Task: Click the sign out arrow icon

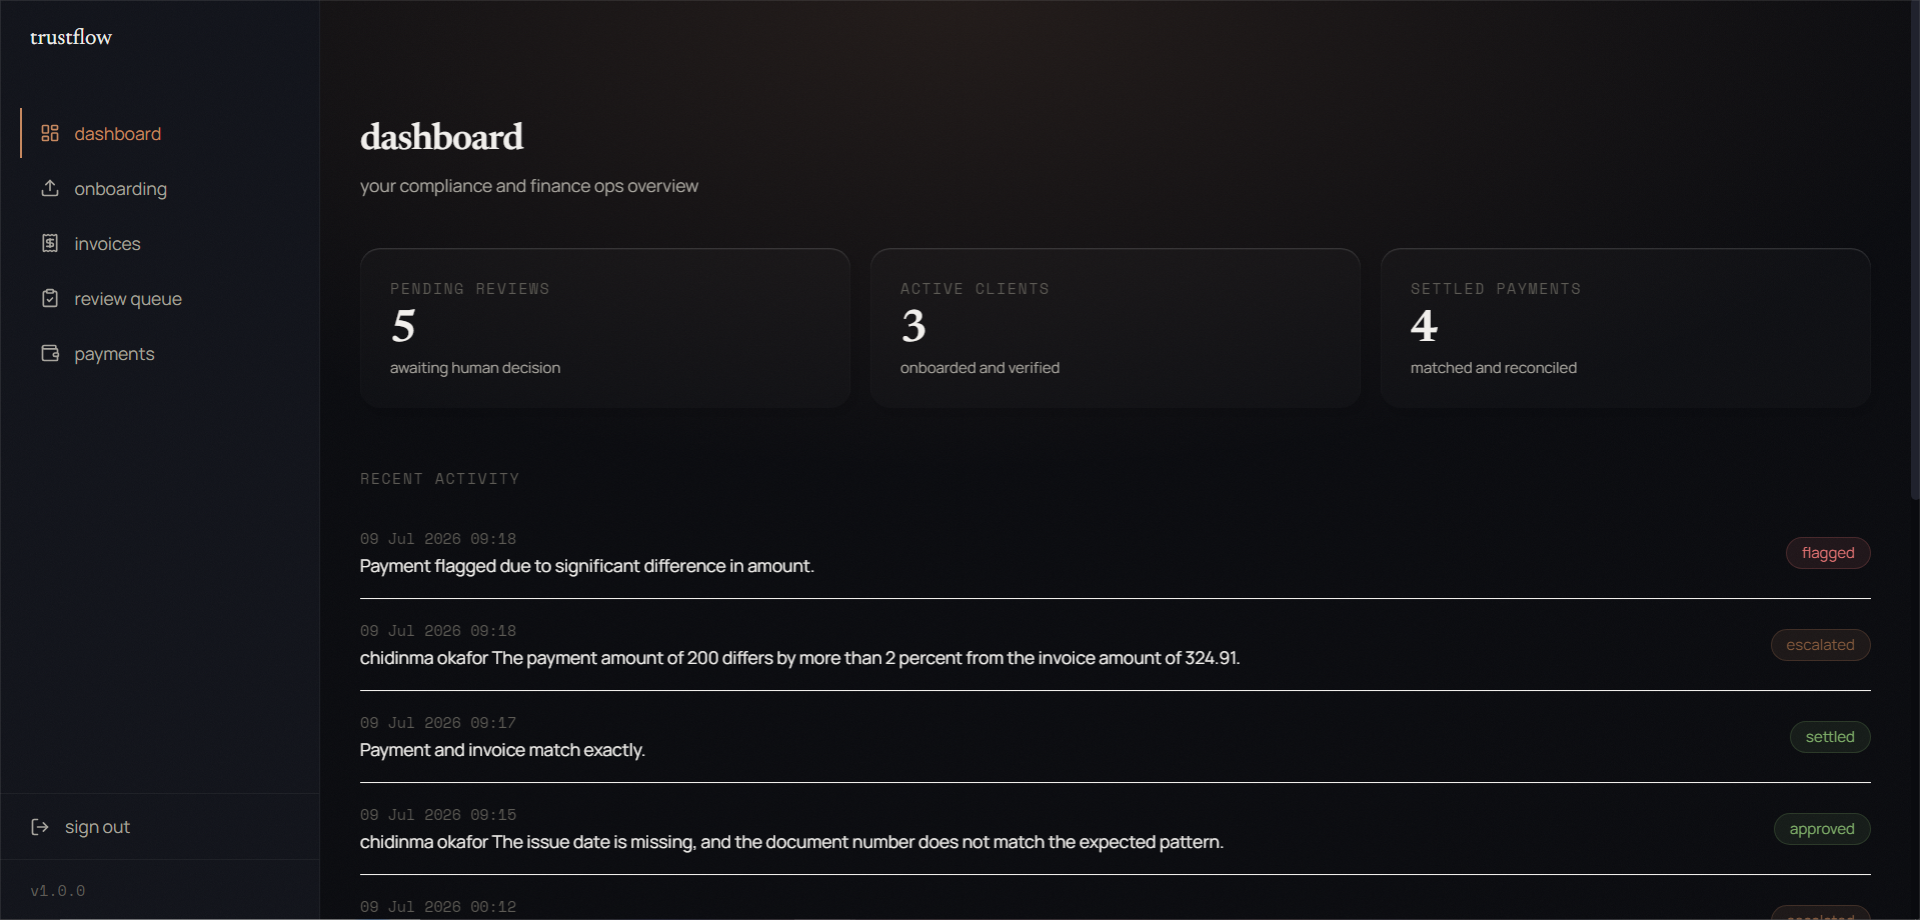Action: (x=40, y=827)
